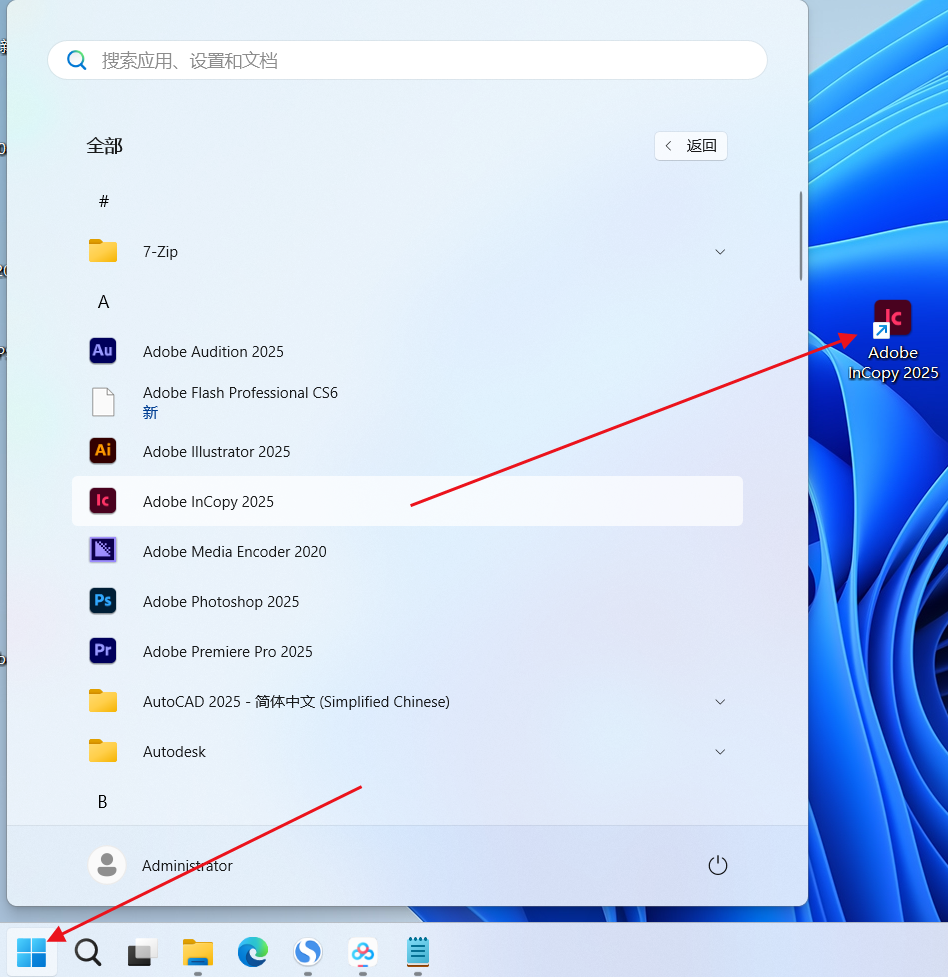948x977 pixels.
Task: Click the Adobe Photoshop Ps icon
Action: pyautogui.click(x=103, y=601)
